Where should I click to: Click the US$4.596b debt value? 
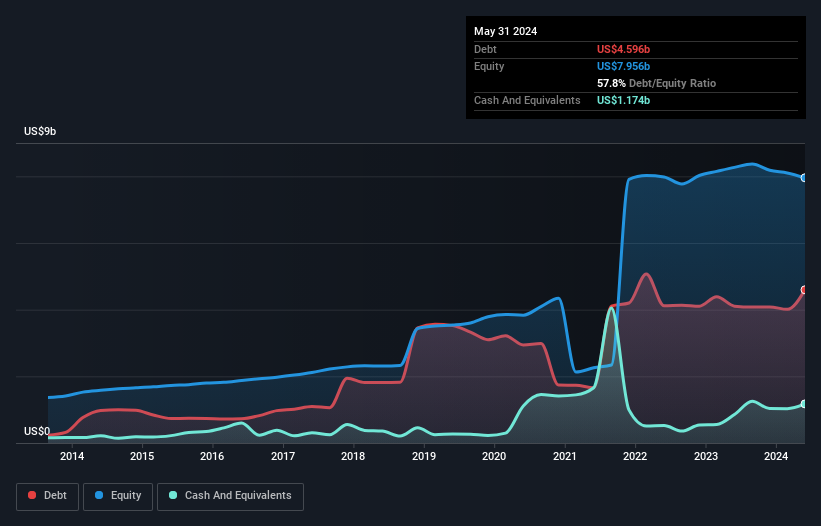pyautogui.click(x=623, y=49)
